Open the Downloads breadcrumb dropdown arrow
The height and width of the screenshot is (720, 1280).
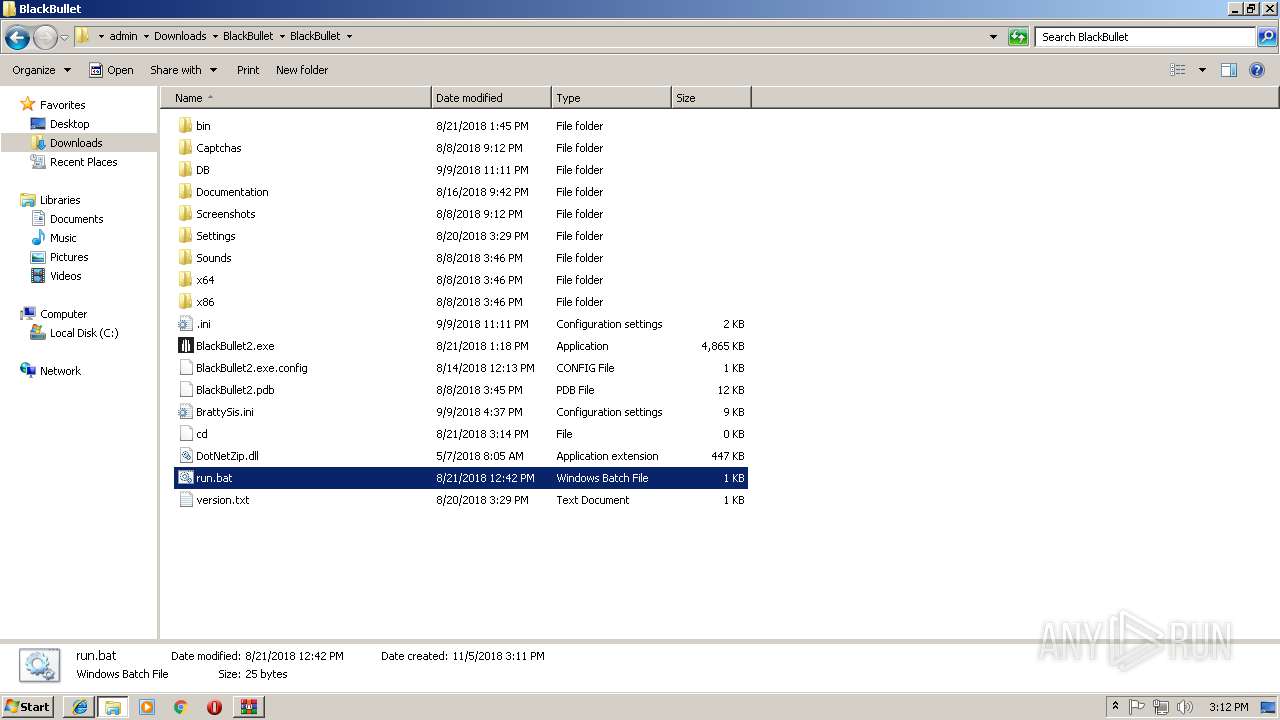(214, 37)
